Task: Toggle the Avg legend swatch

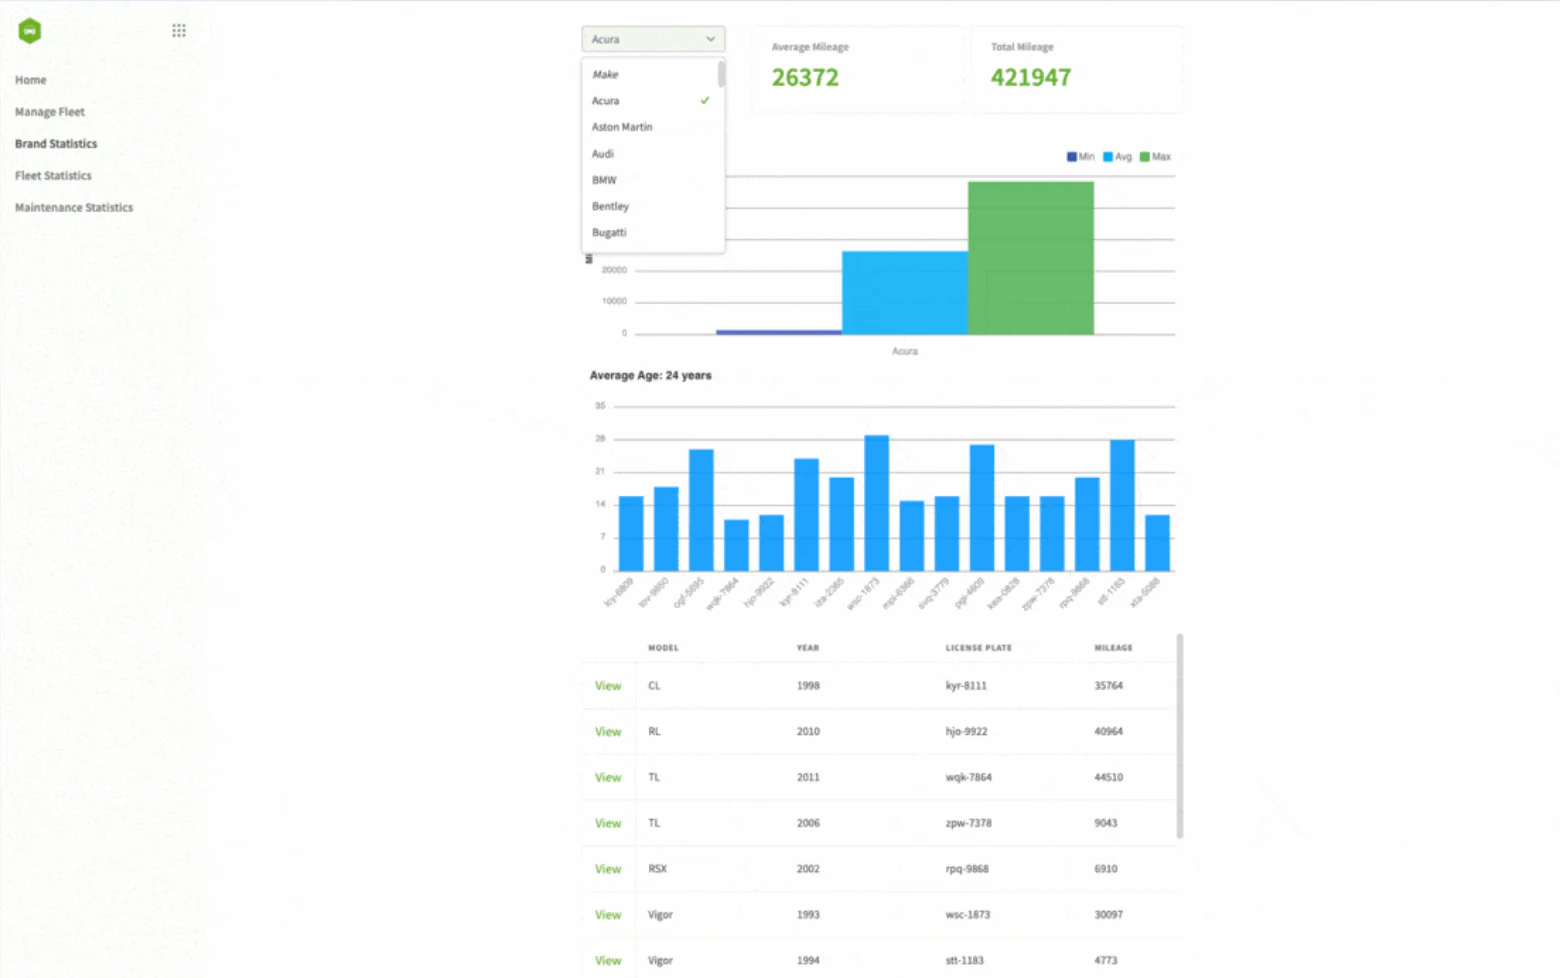Action: [1108, 157]
